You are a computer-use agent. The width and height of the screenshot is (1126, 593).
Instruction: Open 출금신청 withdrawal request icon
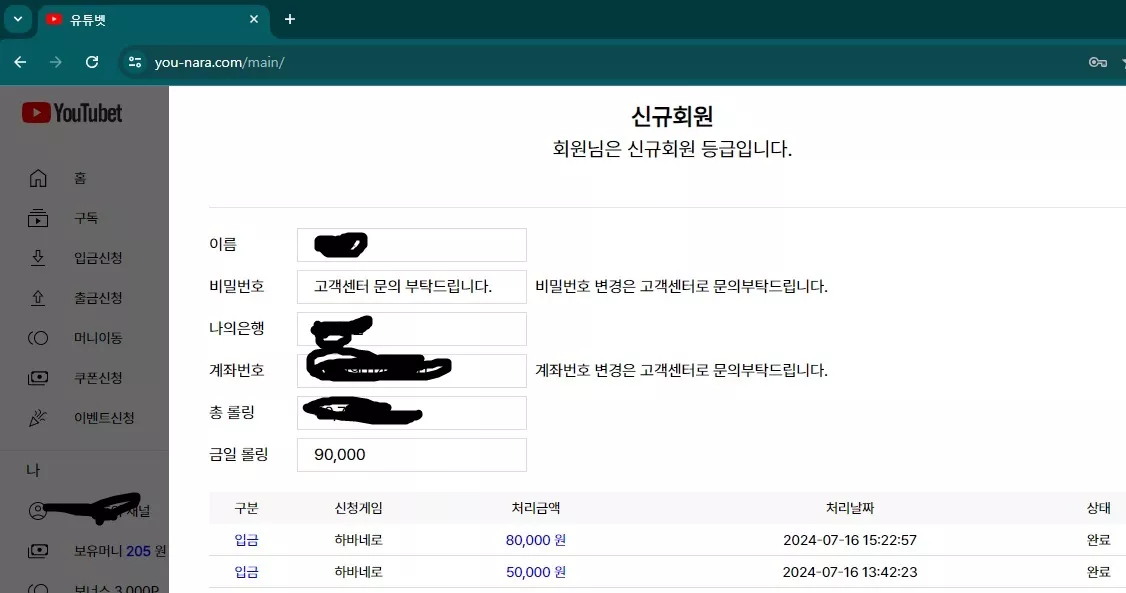pos(38,298)
